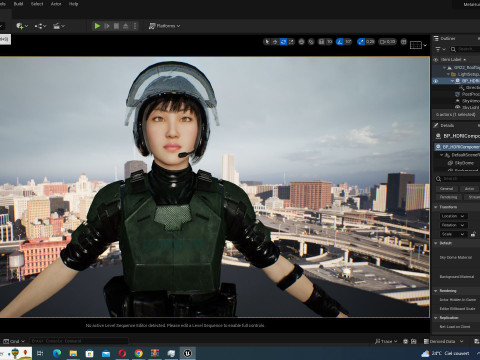Click the stop simulation button
Image resolution: width=480 pixels, height=360 pixels.
tap(116, 26)
